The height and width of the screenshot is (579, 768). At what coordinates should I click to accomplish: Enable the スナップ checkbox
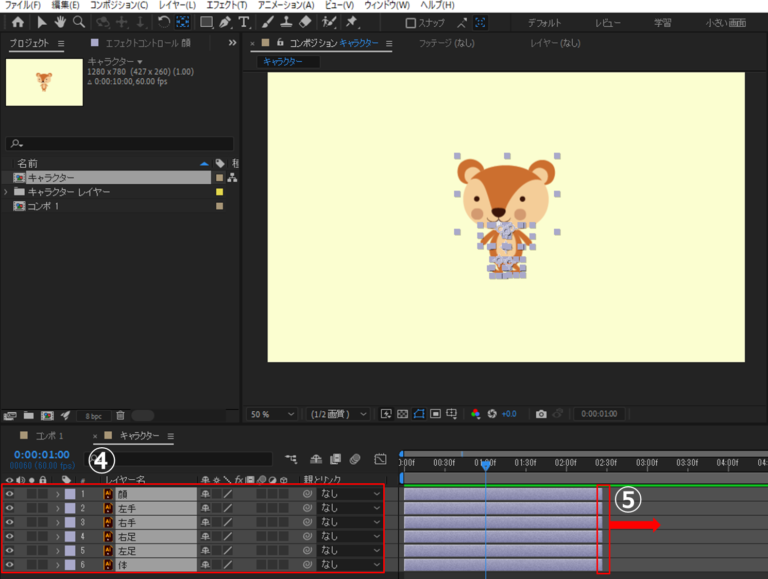pyautogui.click(x=411, y=23)
